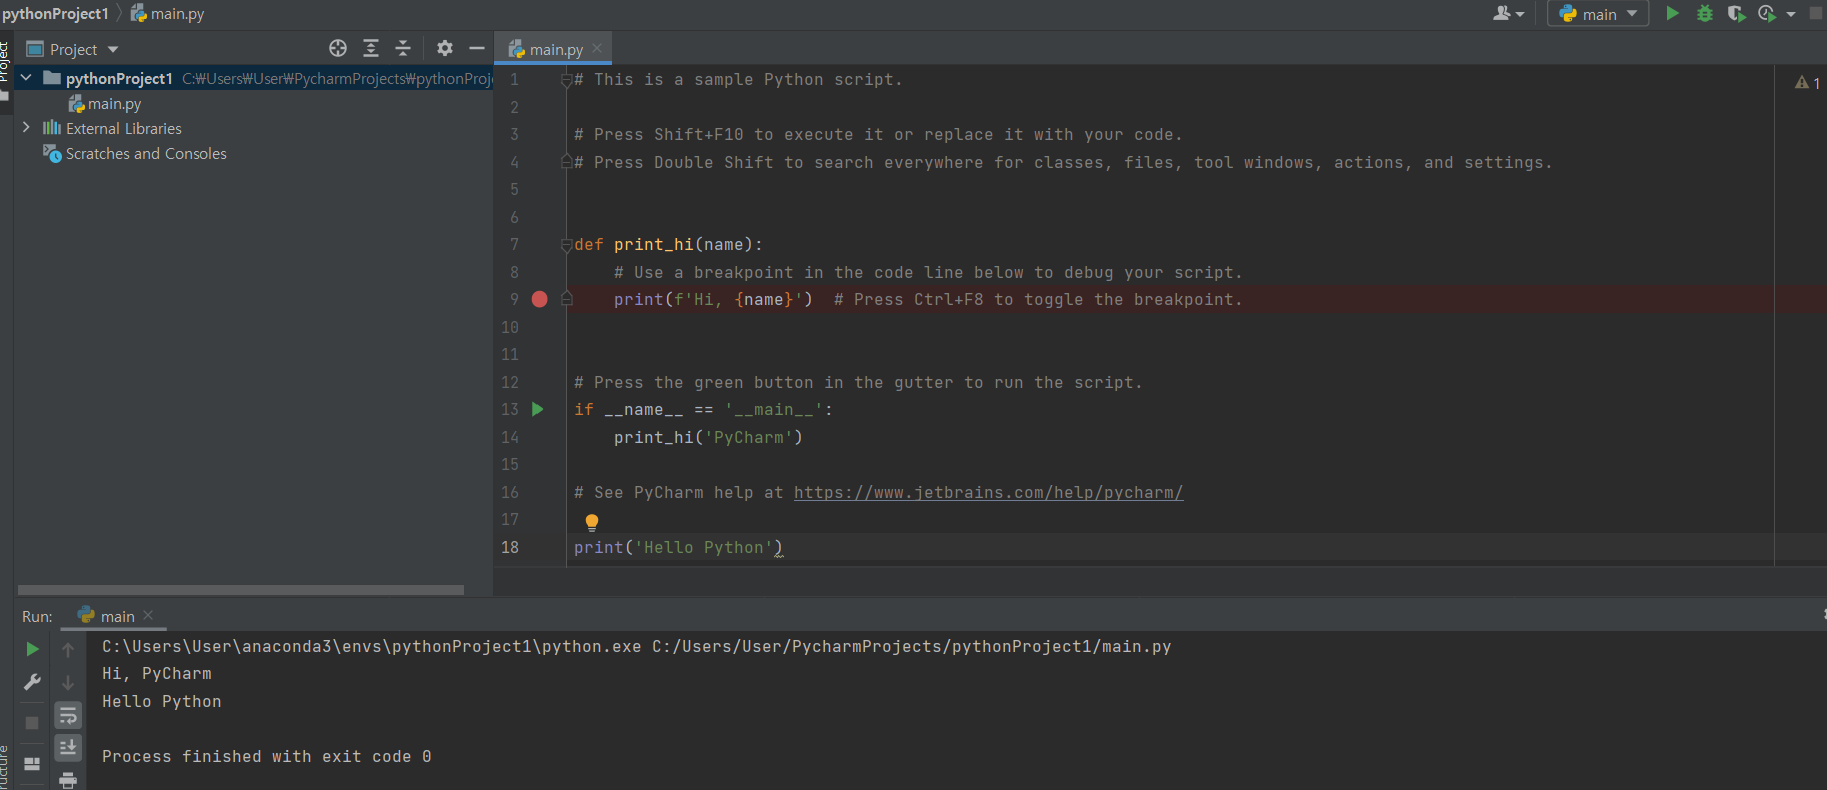
Task: Fold the print_hi function at line 7
Action: coord(567,244)
